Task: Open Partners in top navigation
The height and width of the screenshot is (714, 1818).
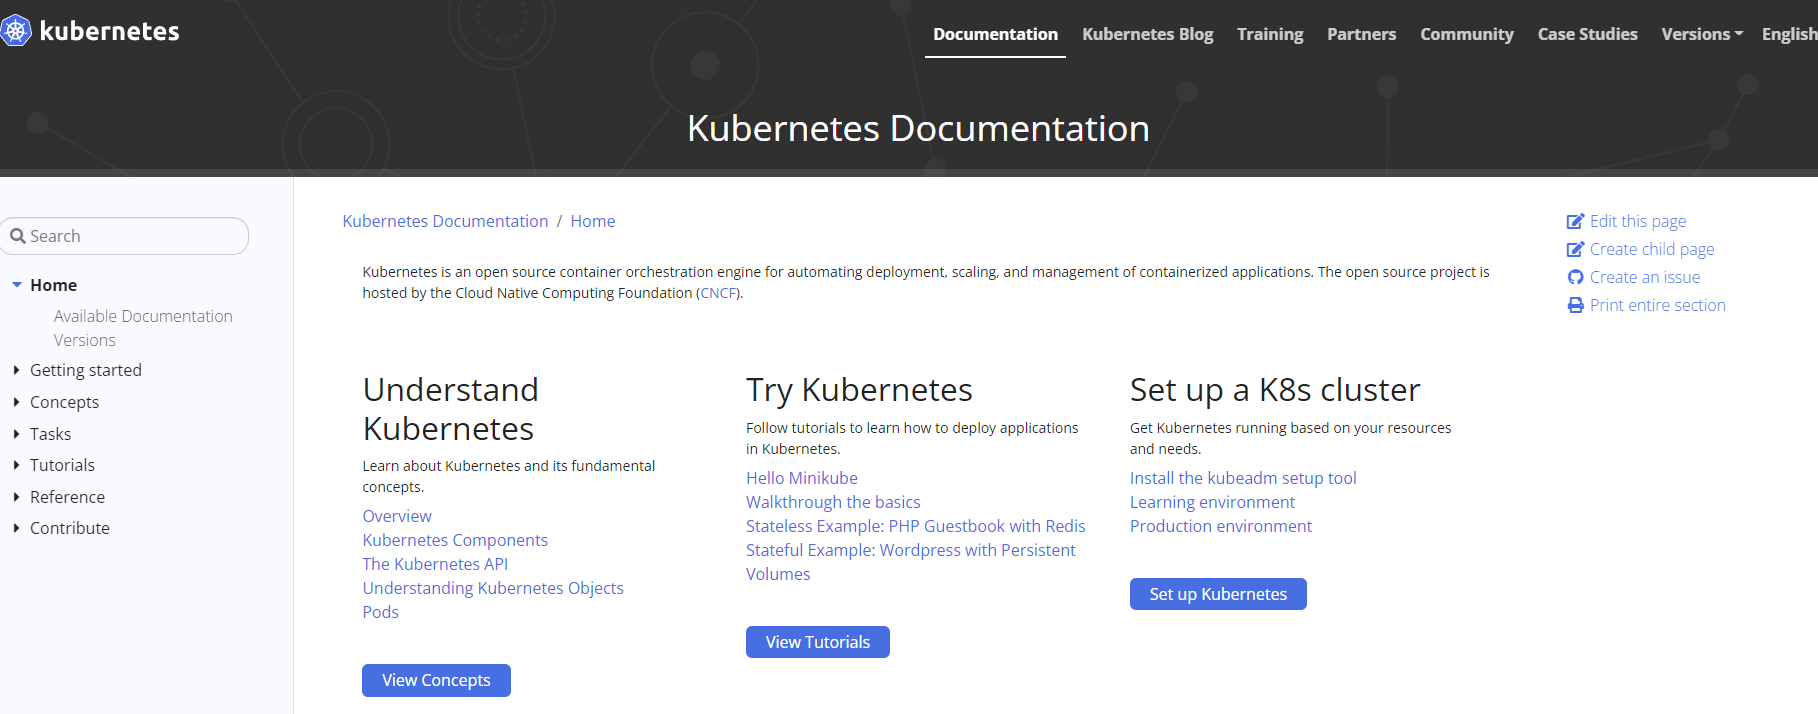Action: [1361, 34]
